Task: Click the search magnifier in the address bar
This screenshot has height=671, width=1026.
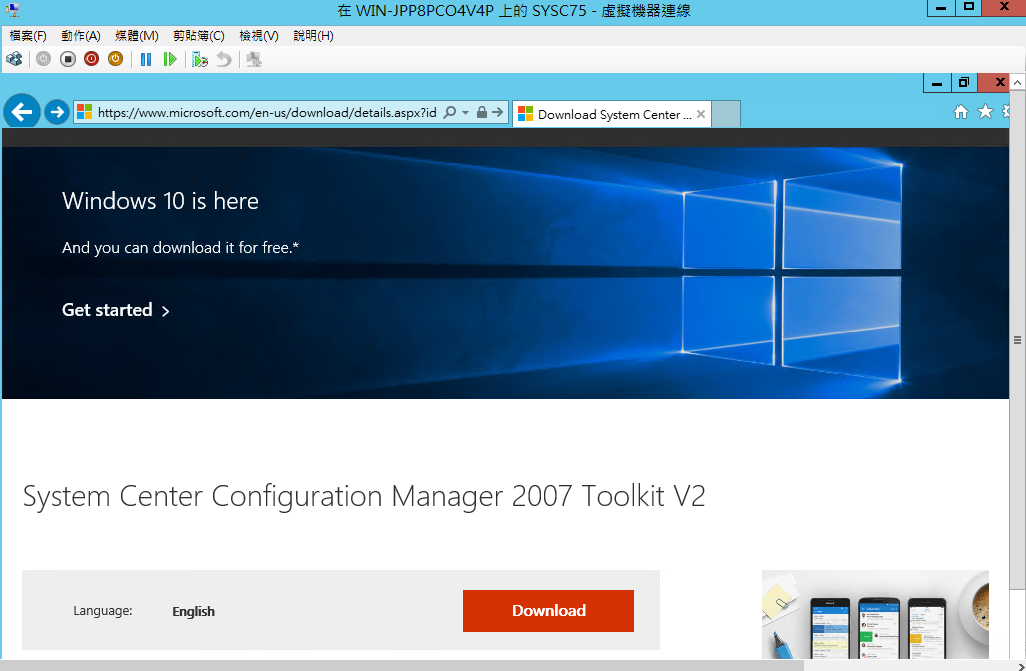Action: [x=450, y=112]
